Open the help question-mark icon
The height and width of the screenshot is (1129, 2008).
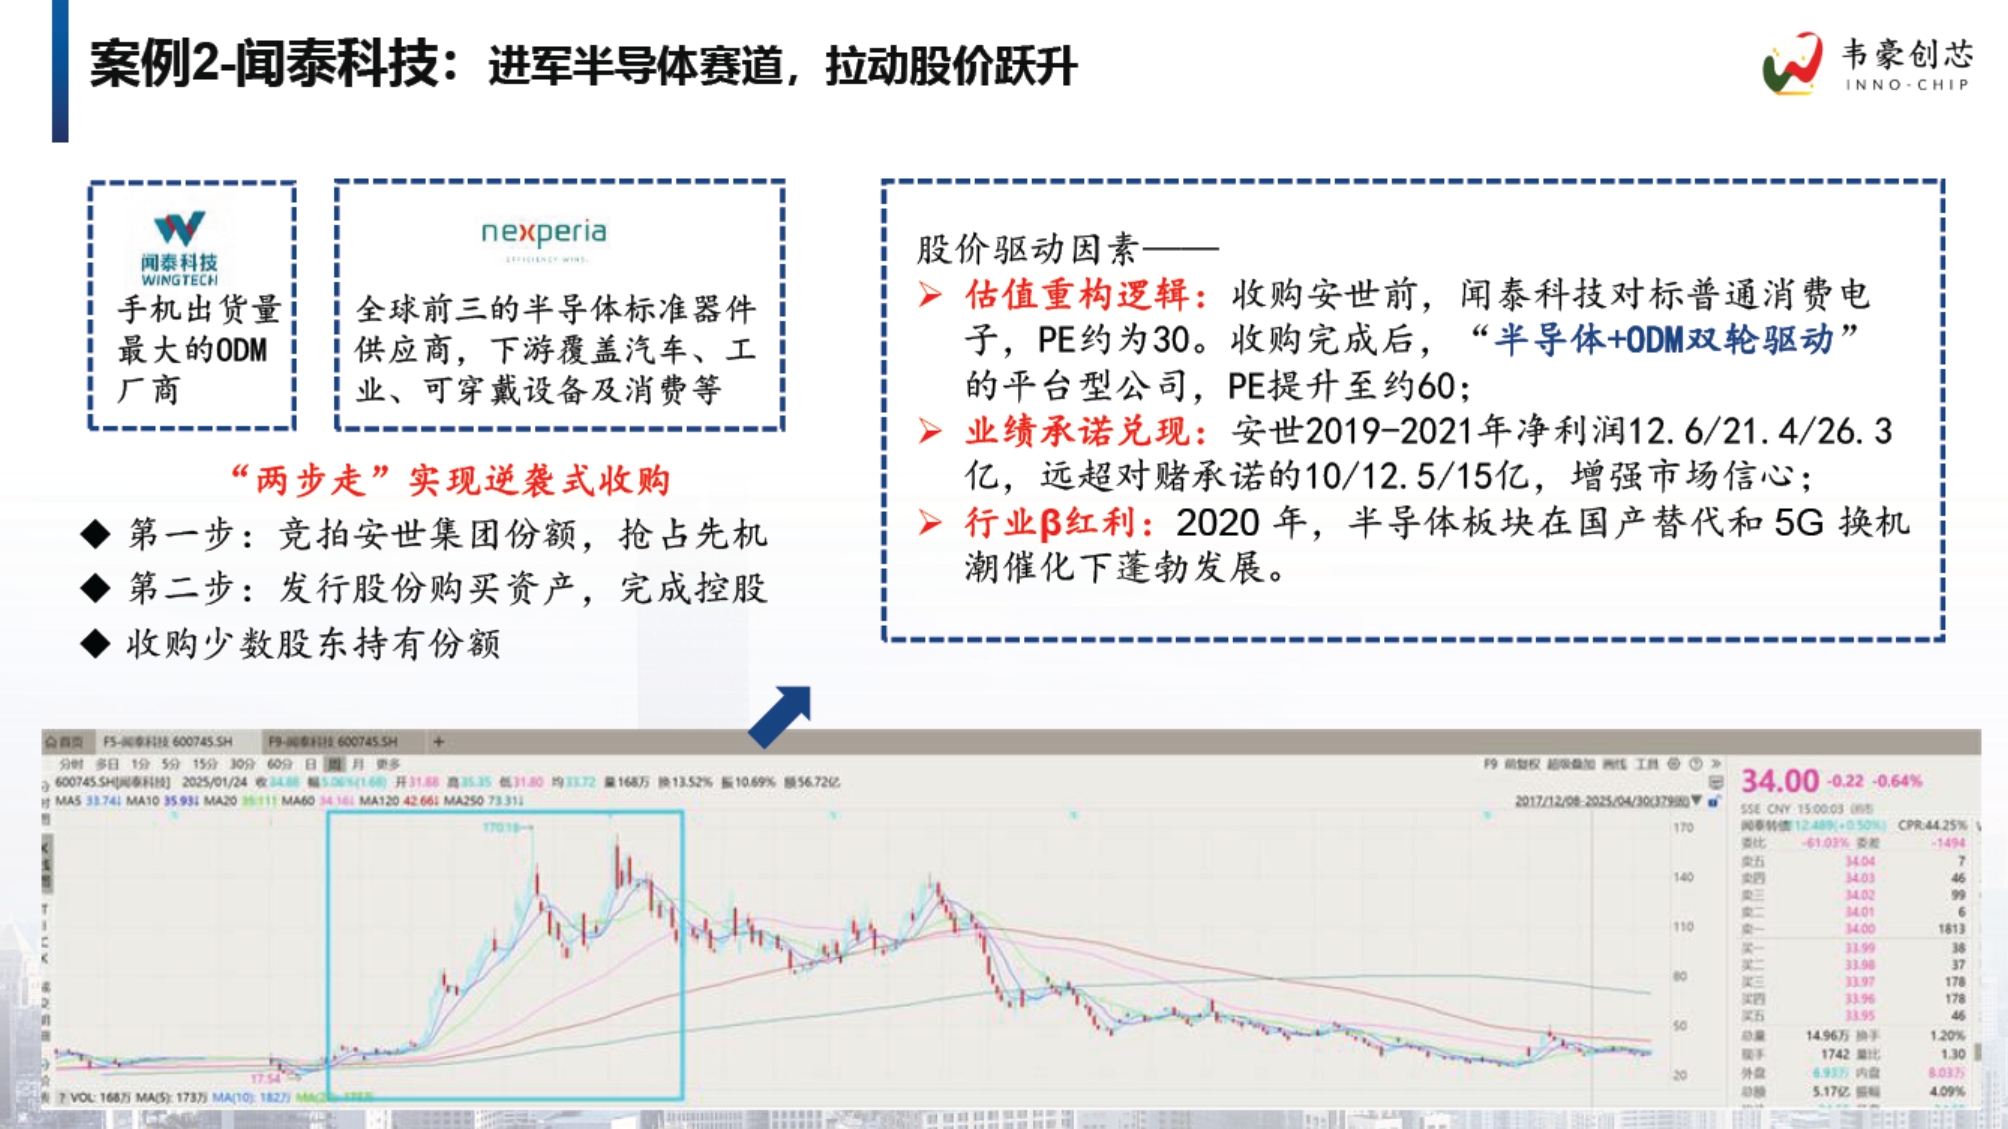tap(1695, 764)
